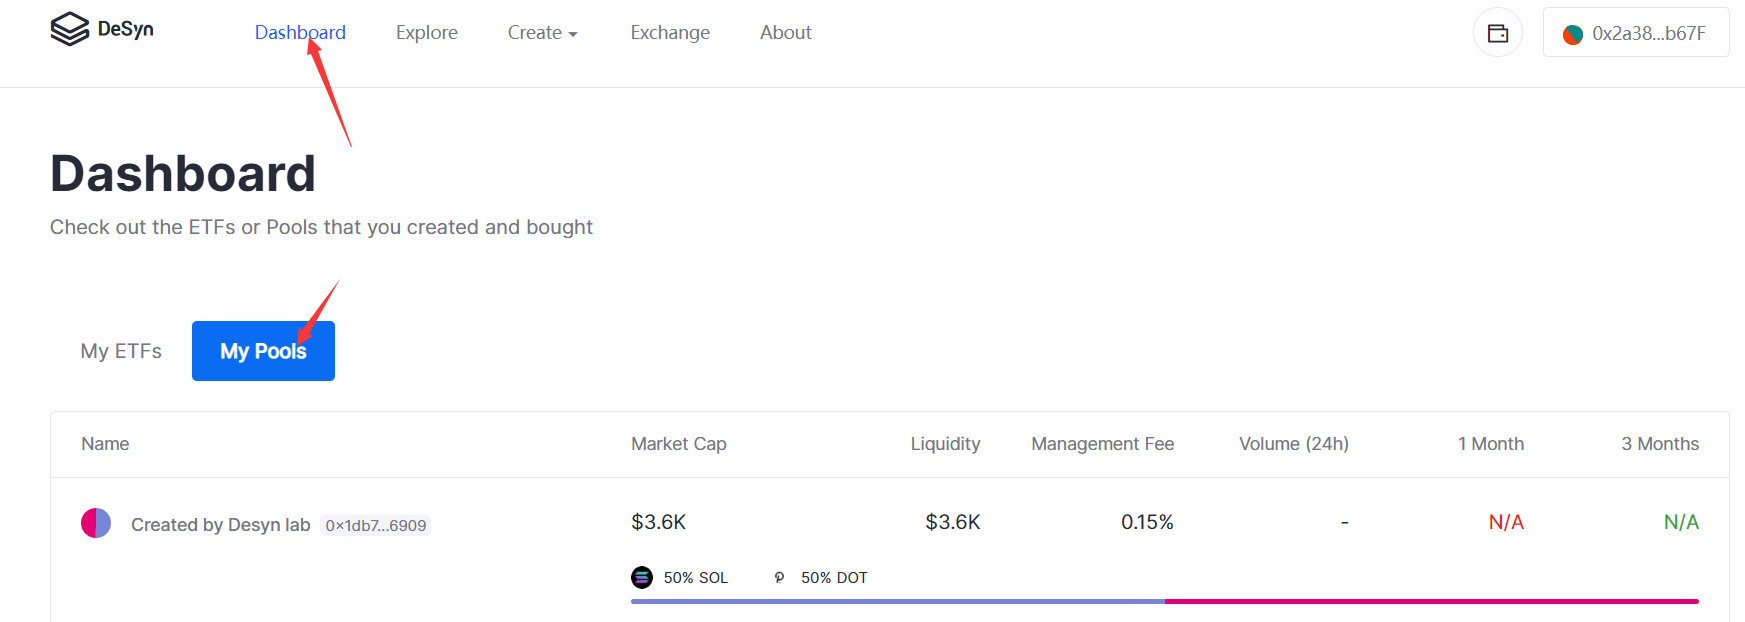Click the DOT token icon
Image resolution: width=1745 pixels, height=622 pixels.
tap(779, 577)
